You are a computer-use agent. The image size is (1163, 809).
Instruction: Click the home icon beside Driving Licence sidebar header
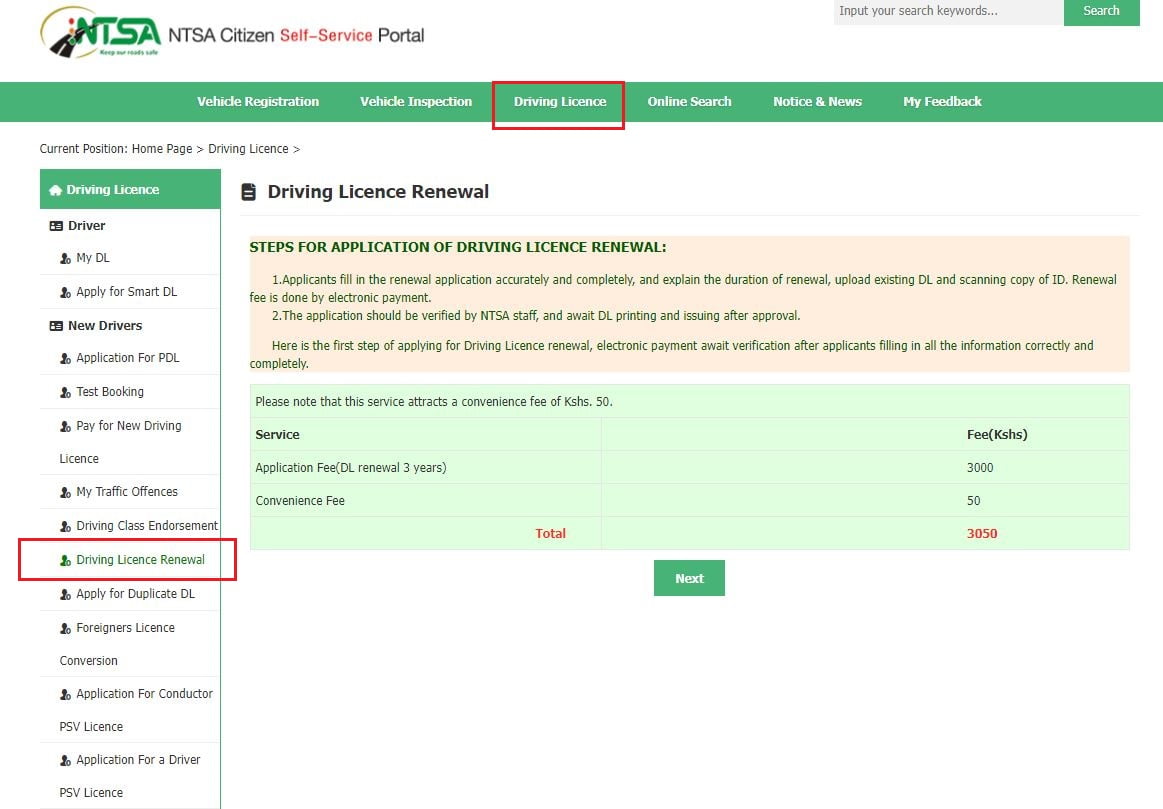[55, 190]
